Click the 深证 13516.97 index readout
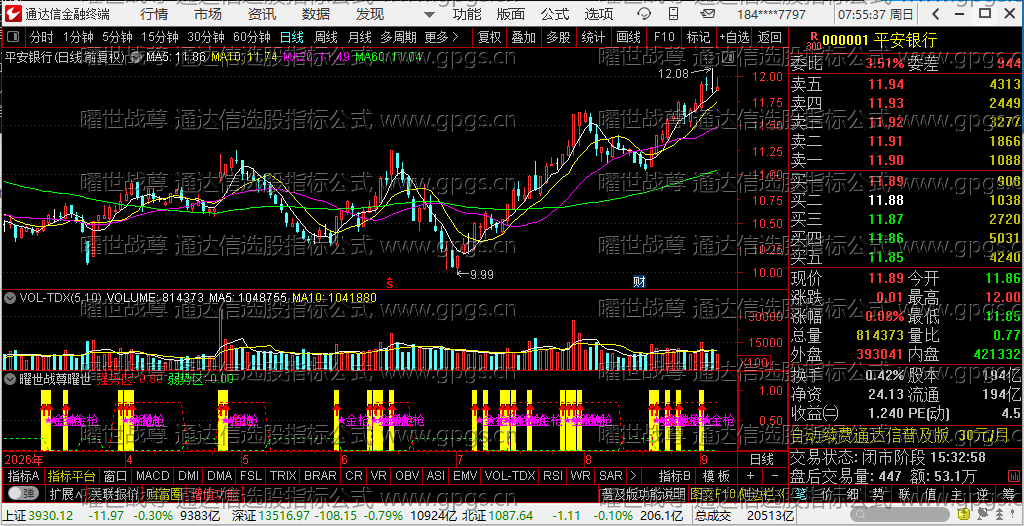1024x526 pixels. 270,516
